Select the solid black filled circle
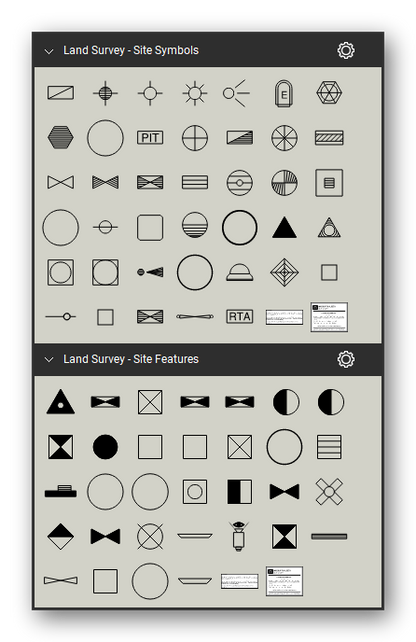Image resolution: width=416 pixels, height=642 pixels. coord(105,447)
